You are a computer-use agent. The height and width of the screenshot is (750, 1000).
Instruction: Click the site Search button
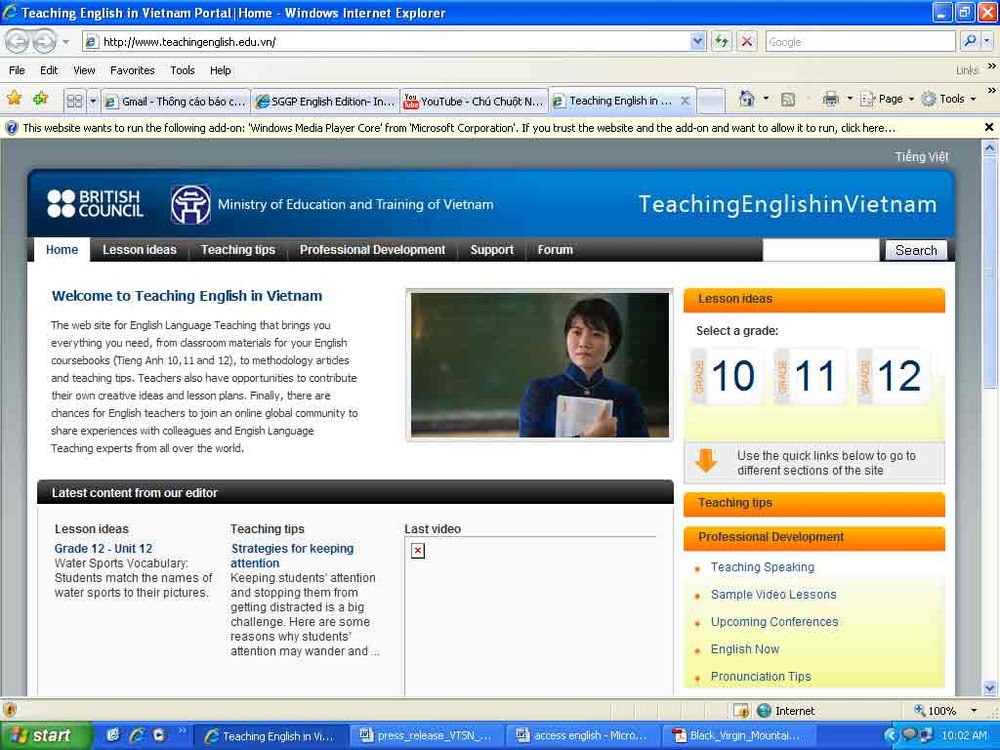[x=915, y=250]
